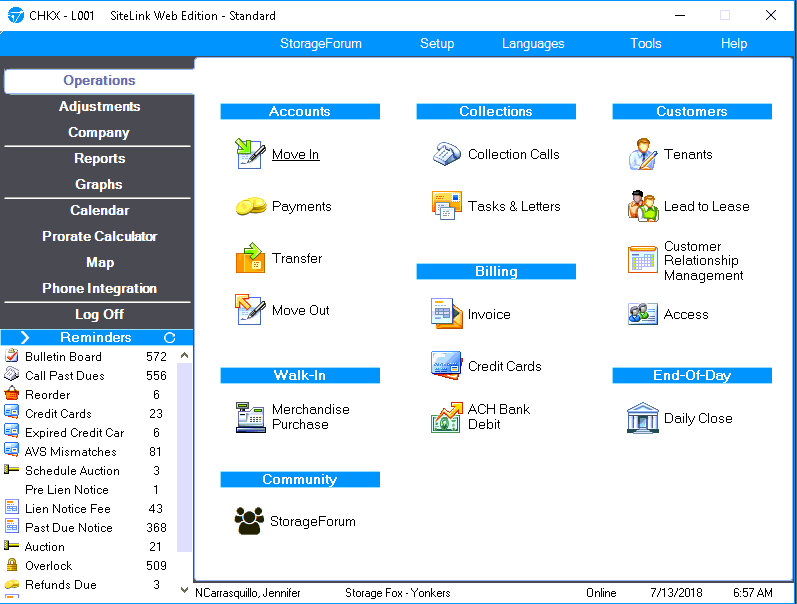Viewport: 797px width, 604px height.
Task: Open the Transfer box icon
Action: pos(250,258)
